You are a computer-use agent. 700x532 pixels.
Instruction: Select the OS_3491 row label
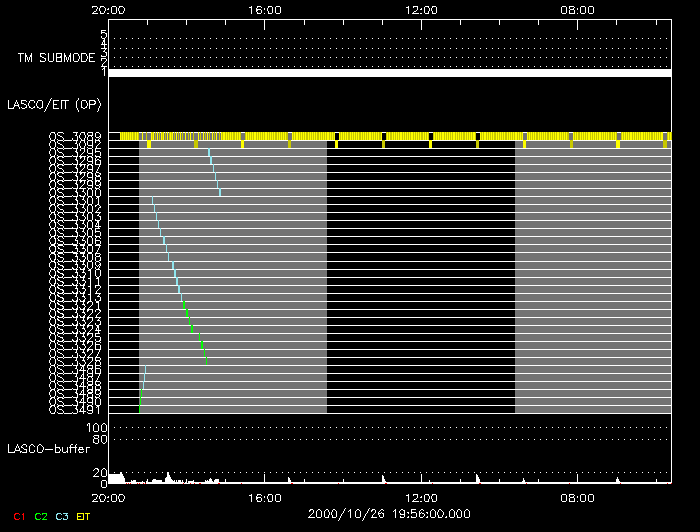click(x=74, y=409)
